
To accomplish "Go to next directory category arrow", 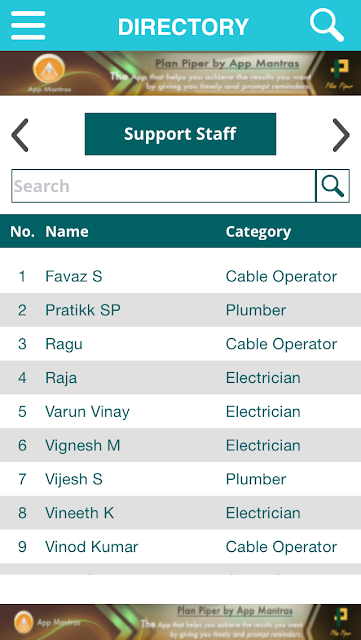I will tap(341, 135).
